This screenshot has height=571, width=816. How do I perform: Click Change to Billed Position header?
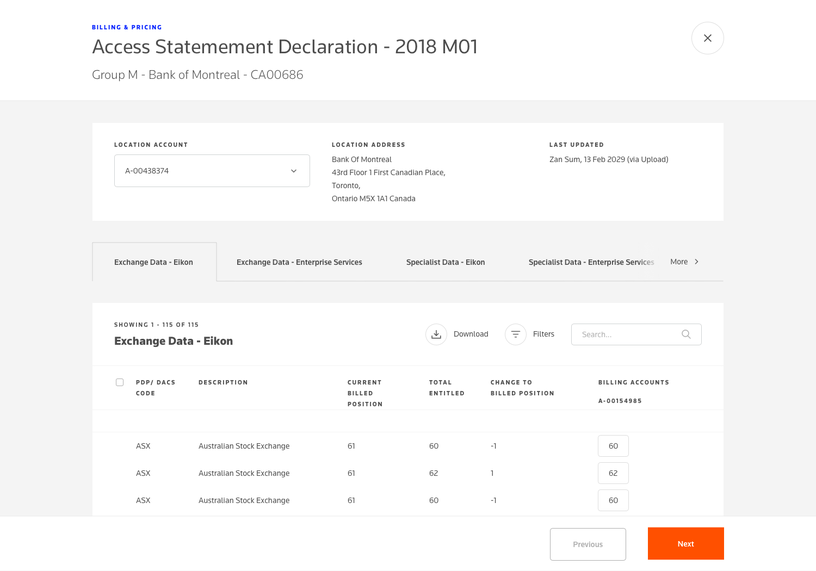tap(522, 388)
